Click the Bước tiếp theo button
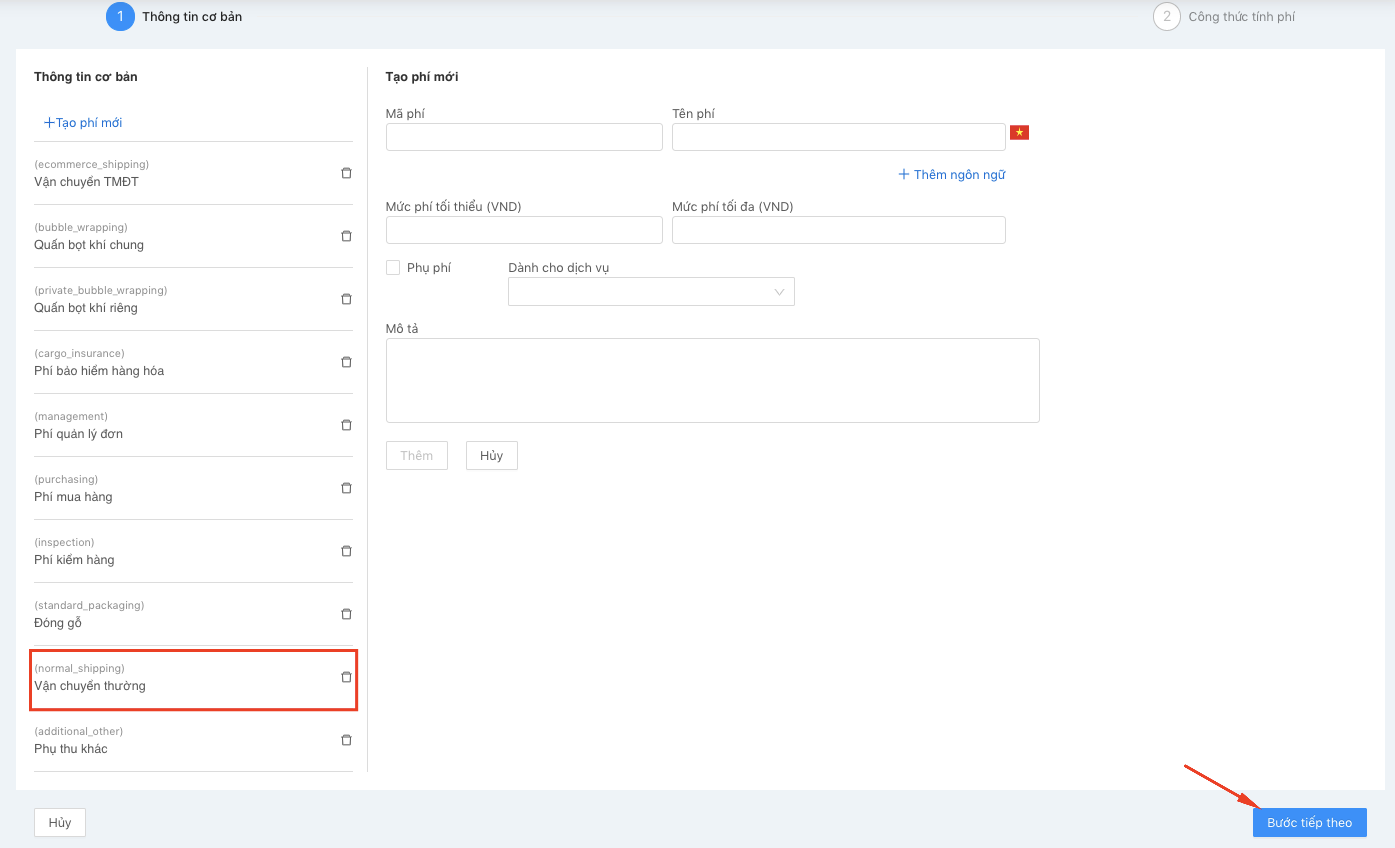The height and width of the screenshot is (848, 1395). tap(1309, 822)
